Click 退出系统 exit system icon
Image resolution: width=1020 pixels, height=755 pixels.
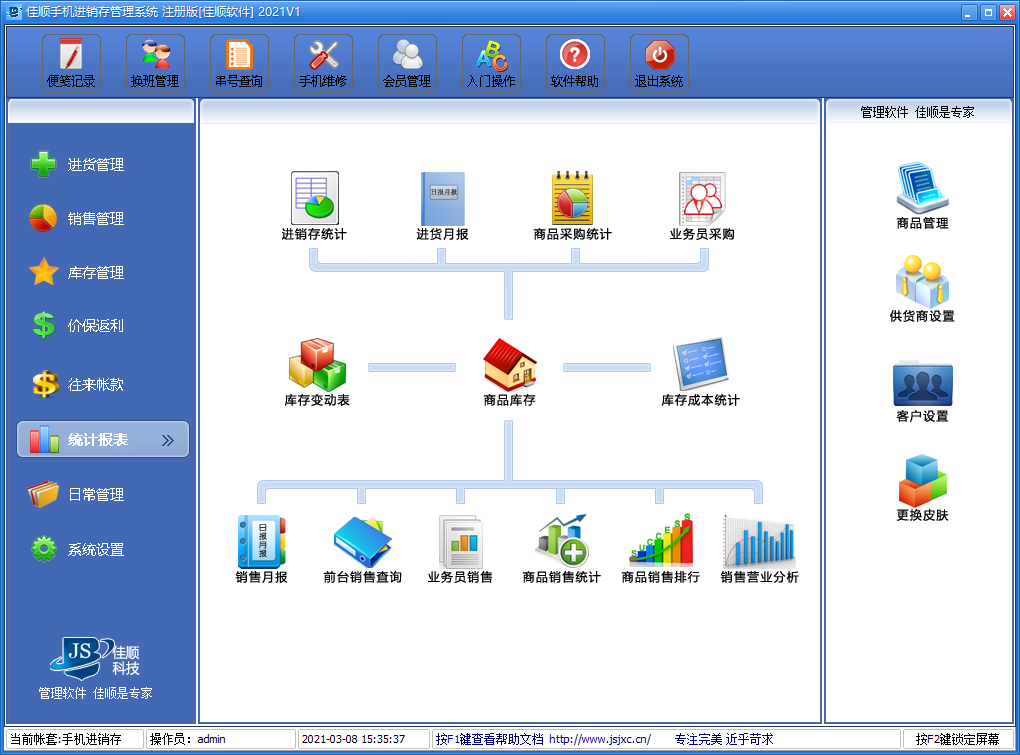click(x=659, y=63)
